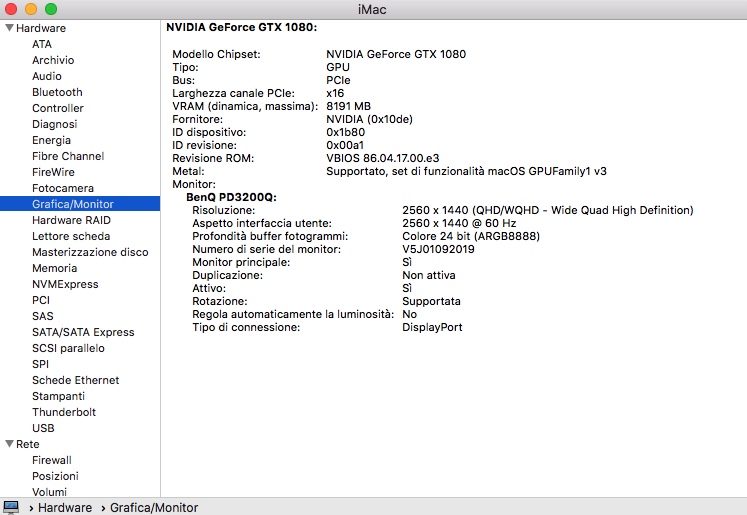Collapse the Rete section triangle

click(x=9, y=444)
